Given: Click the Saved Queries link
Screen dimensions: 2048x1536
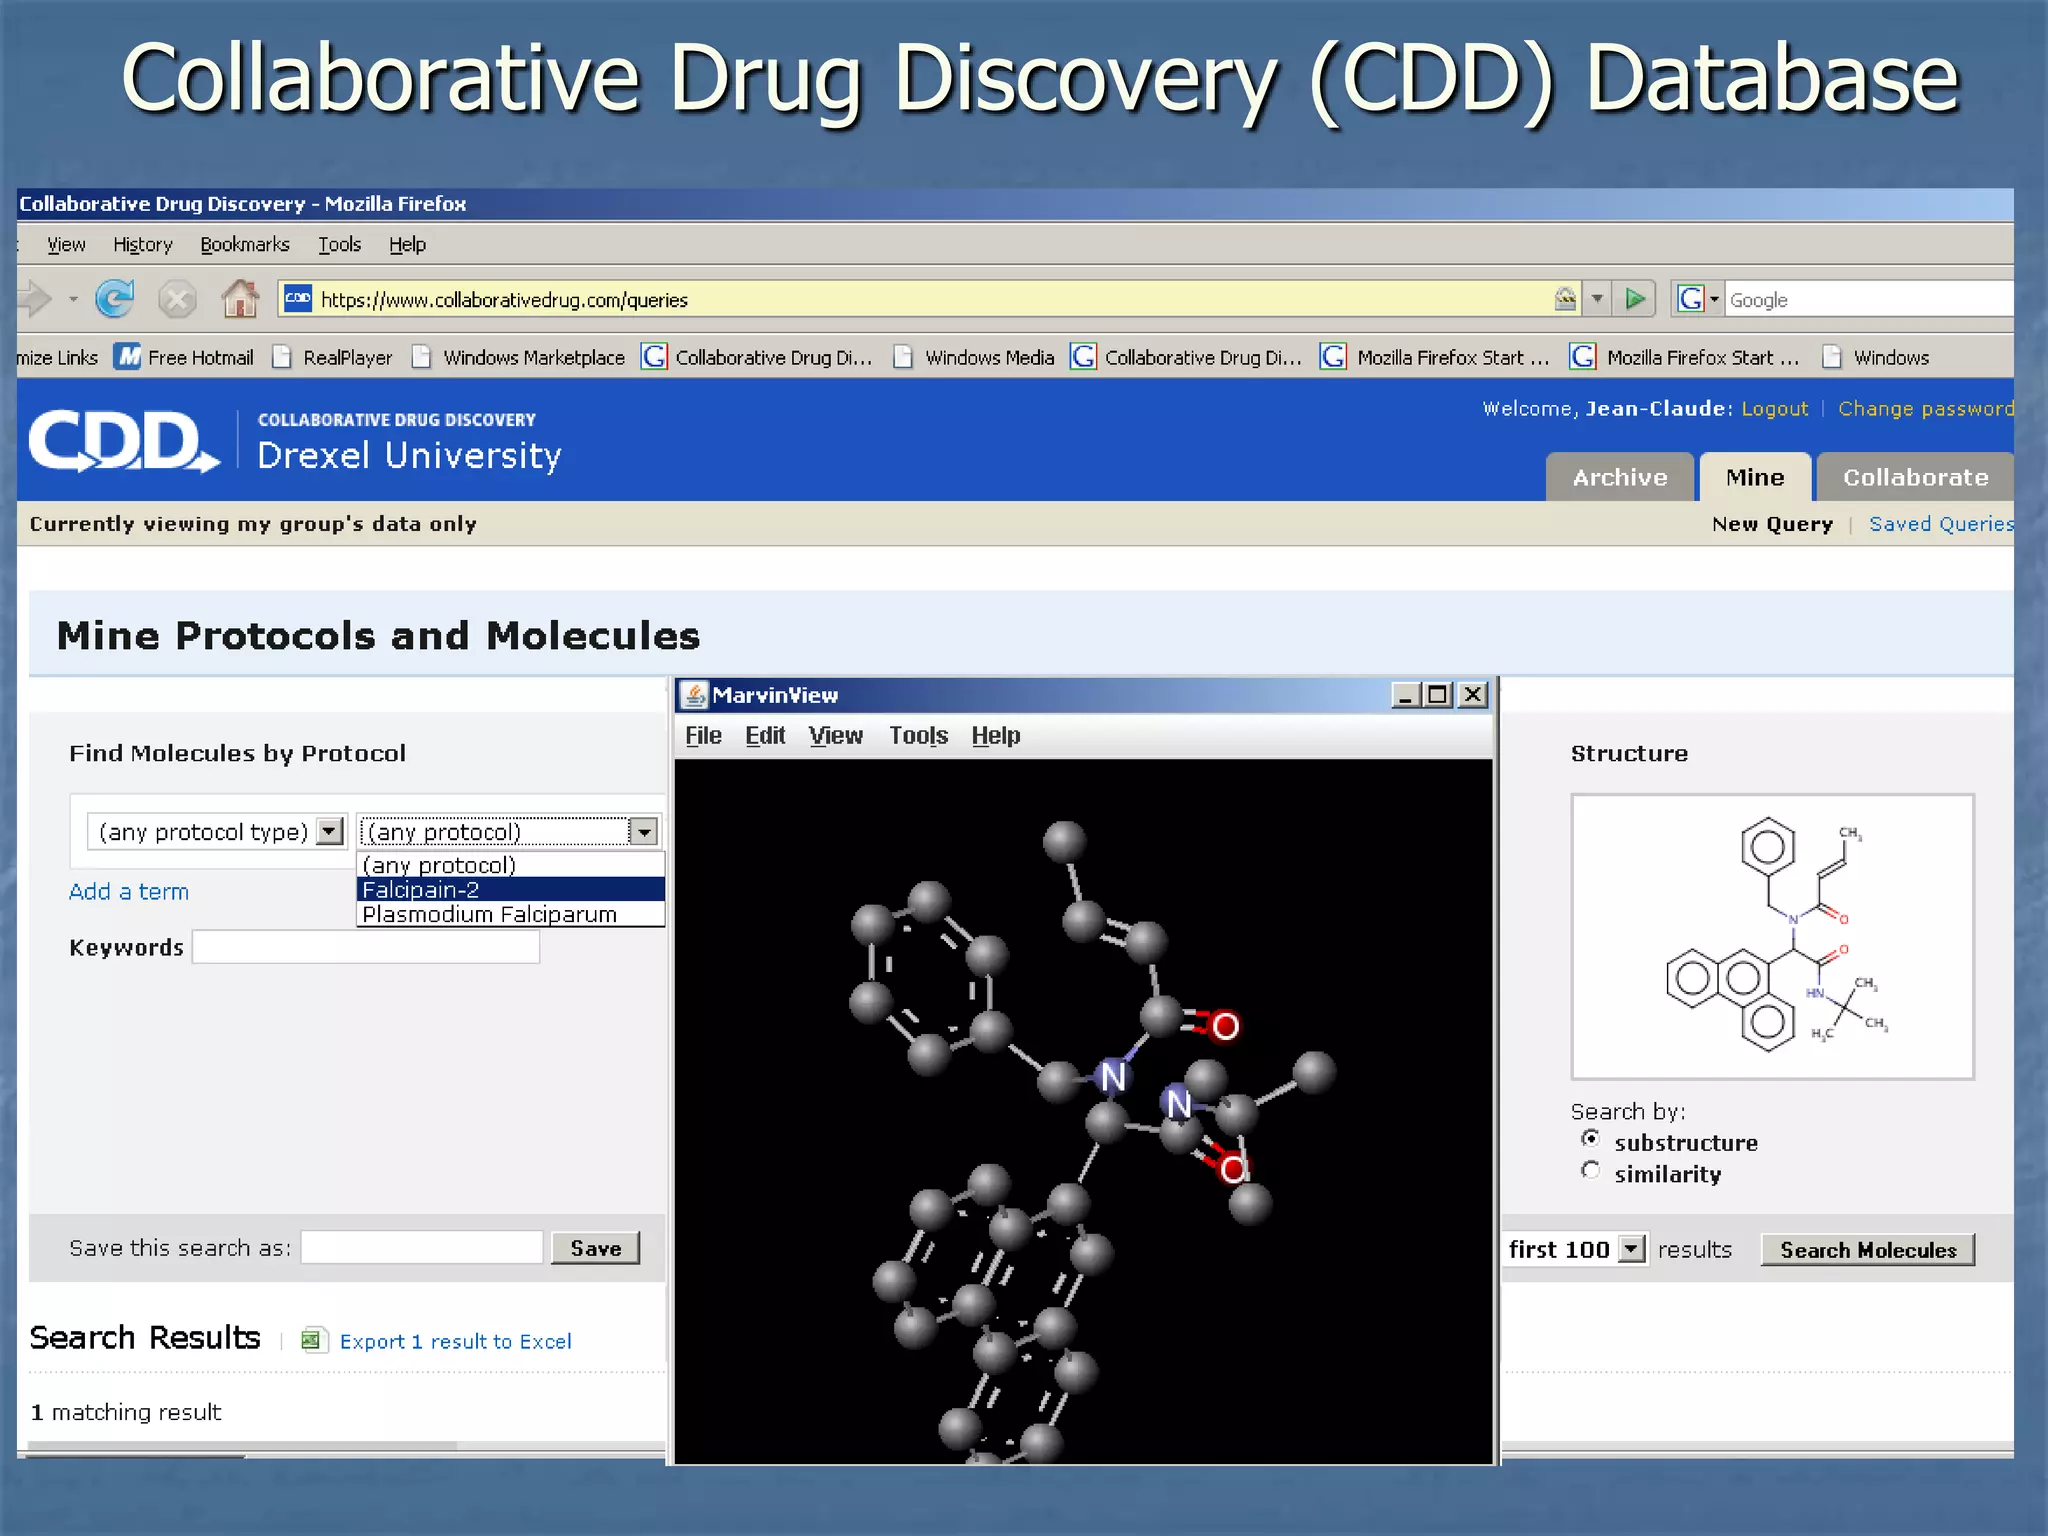Looking at the screenshot, I should [1940, 524].
